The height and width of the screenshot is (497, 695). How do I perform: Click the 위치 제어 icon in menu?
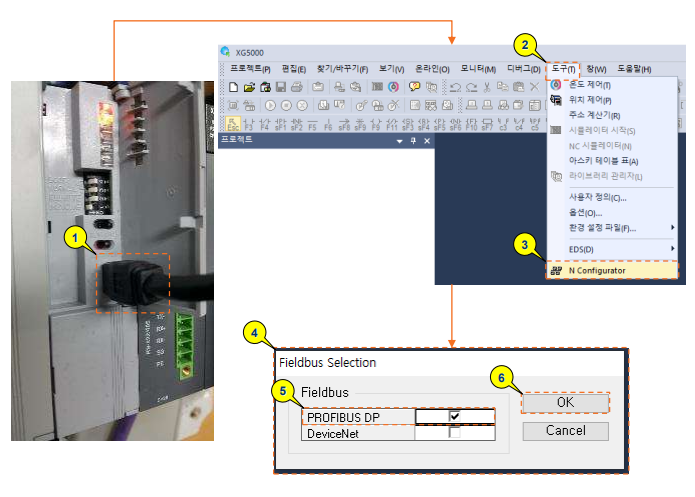556,100
